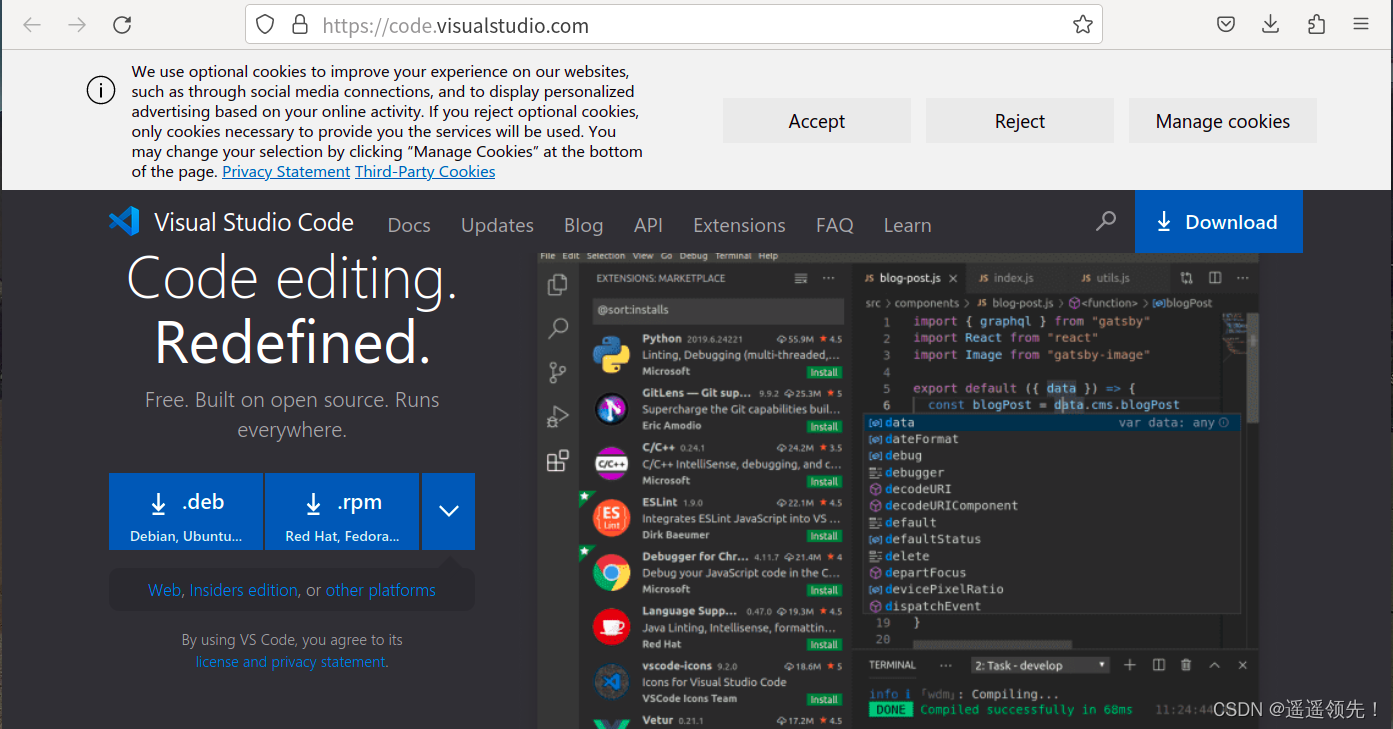This screenshot has height=729, width=1393.
Task: Click the blue Download button
Action: point(1219,222)
